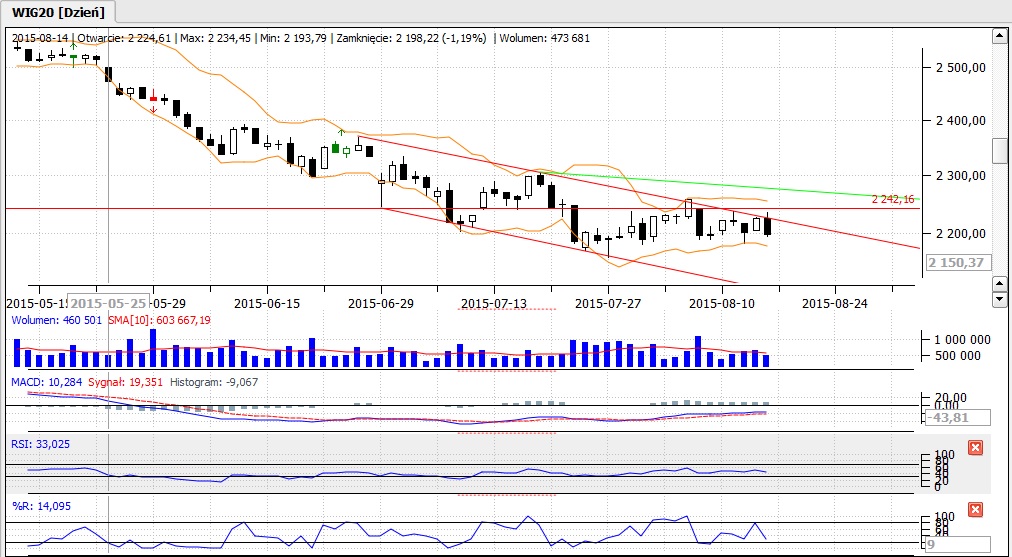Click the price-axis scrollbar top arrow
The height and width of the screenshot is (557, 1012).
point(1000,37)
